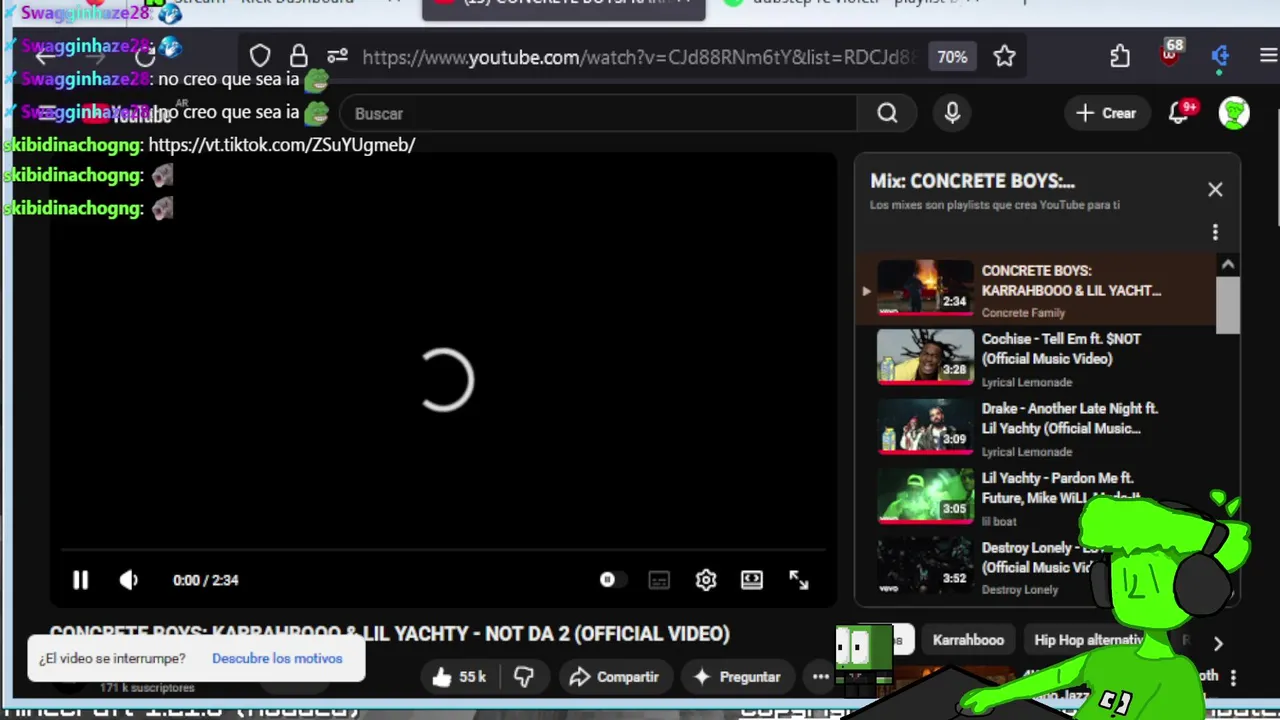This screenshot has height=720, width=1280.
Task: Start voice search with microphone
Action: tap(952, 114)
